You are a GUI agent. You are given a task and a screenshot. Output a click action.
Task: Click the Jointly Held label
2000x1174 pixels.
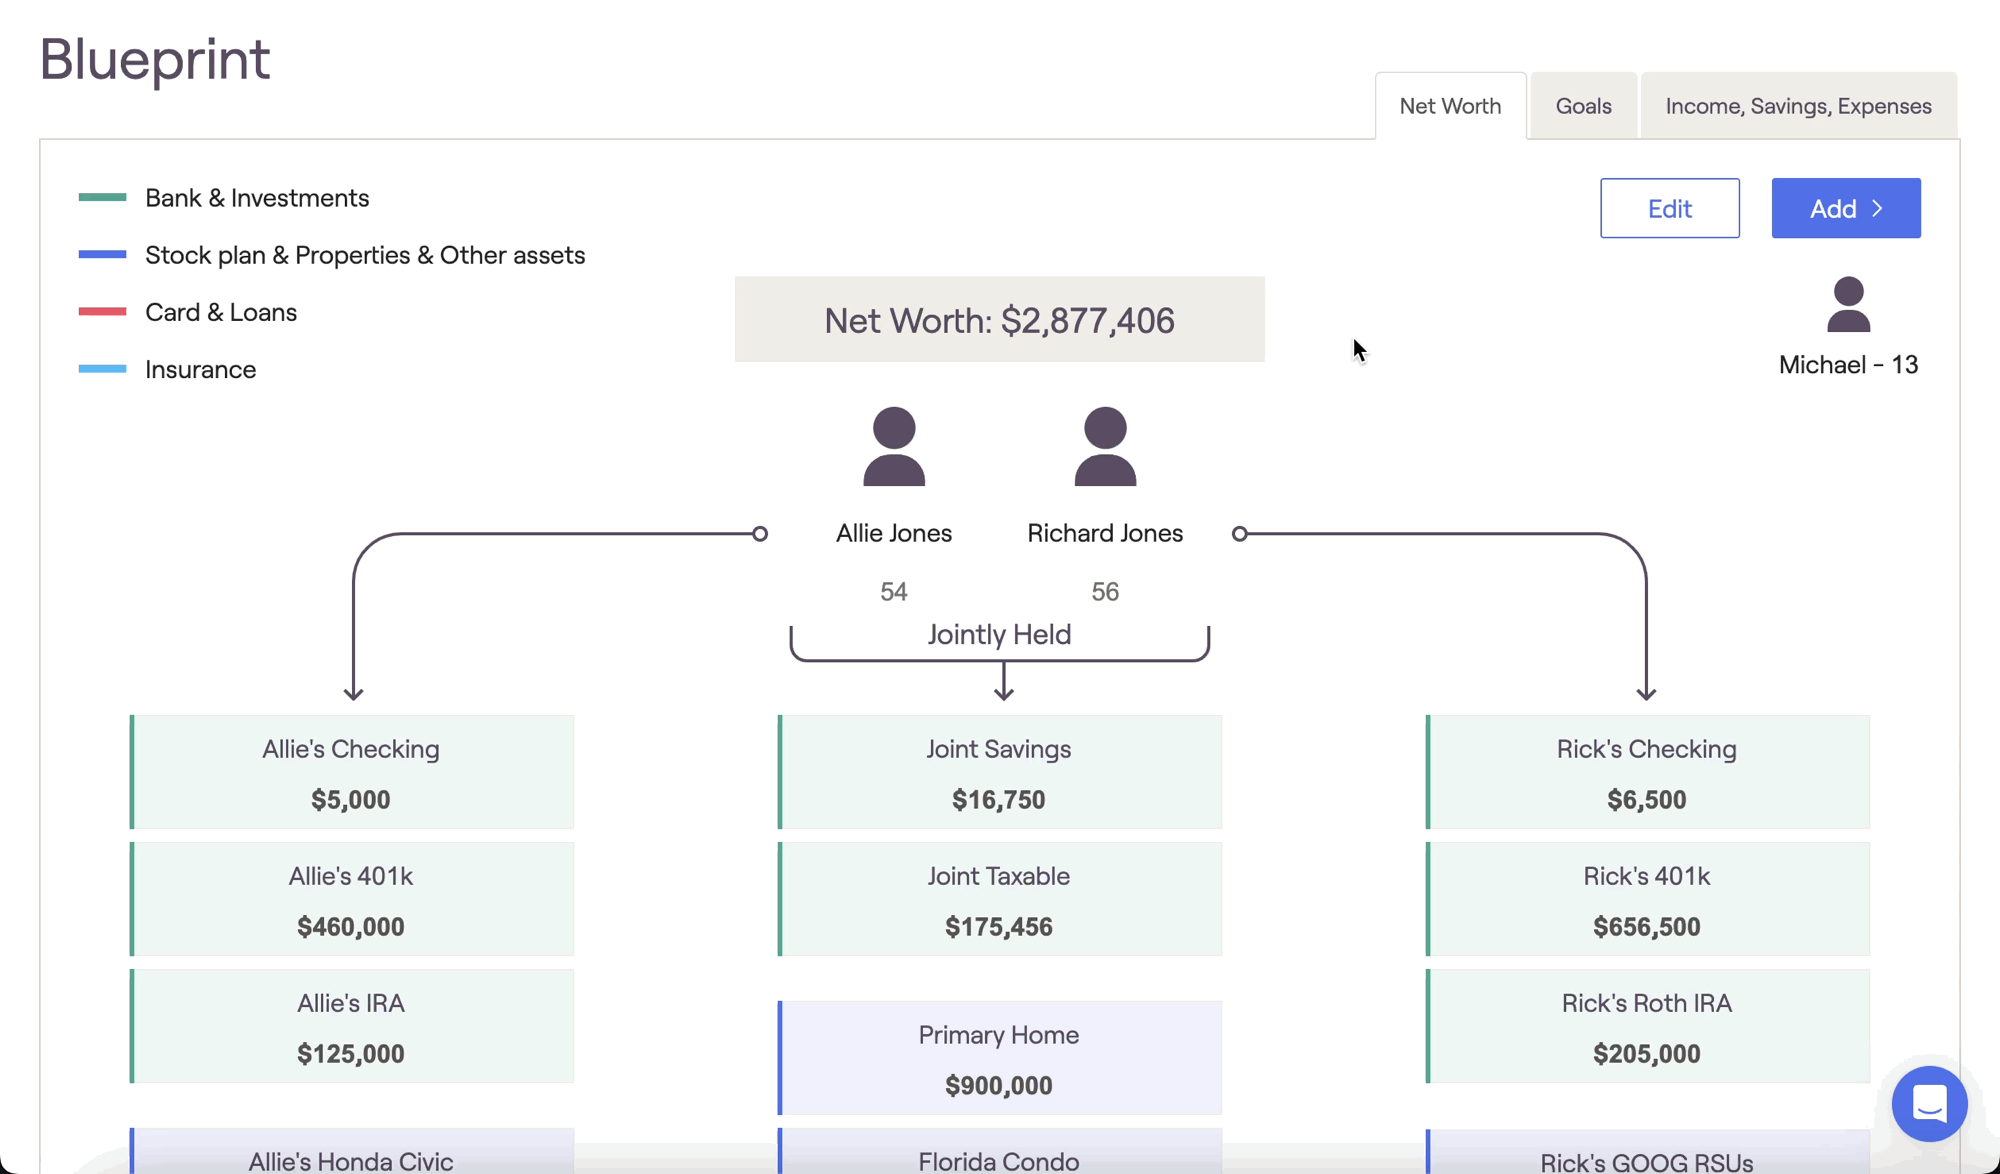coord(999,634)
